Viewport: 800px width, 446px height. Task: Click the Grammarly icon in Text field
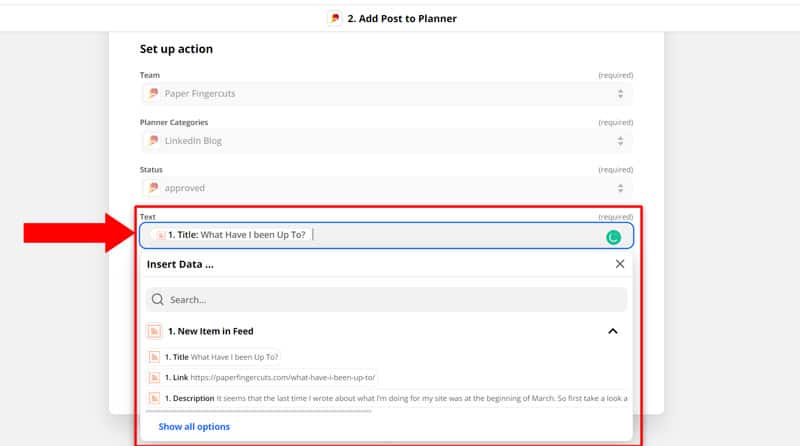pos(613,237)
